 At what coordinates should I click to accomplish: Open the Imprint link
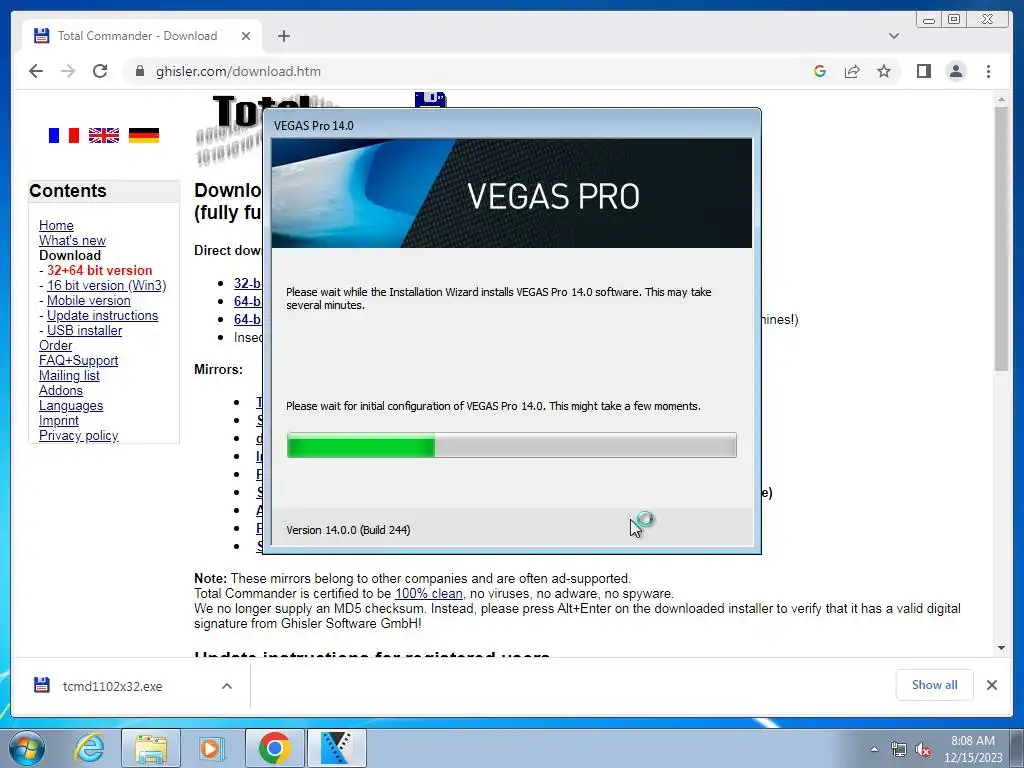tap(59, 421)
